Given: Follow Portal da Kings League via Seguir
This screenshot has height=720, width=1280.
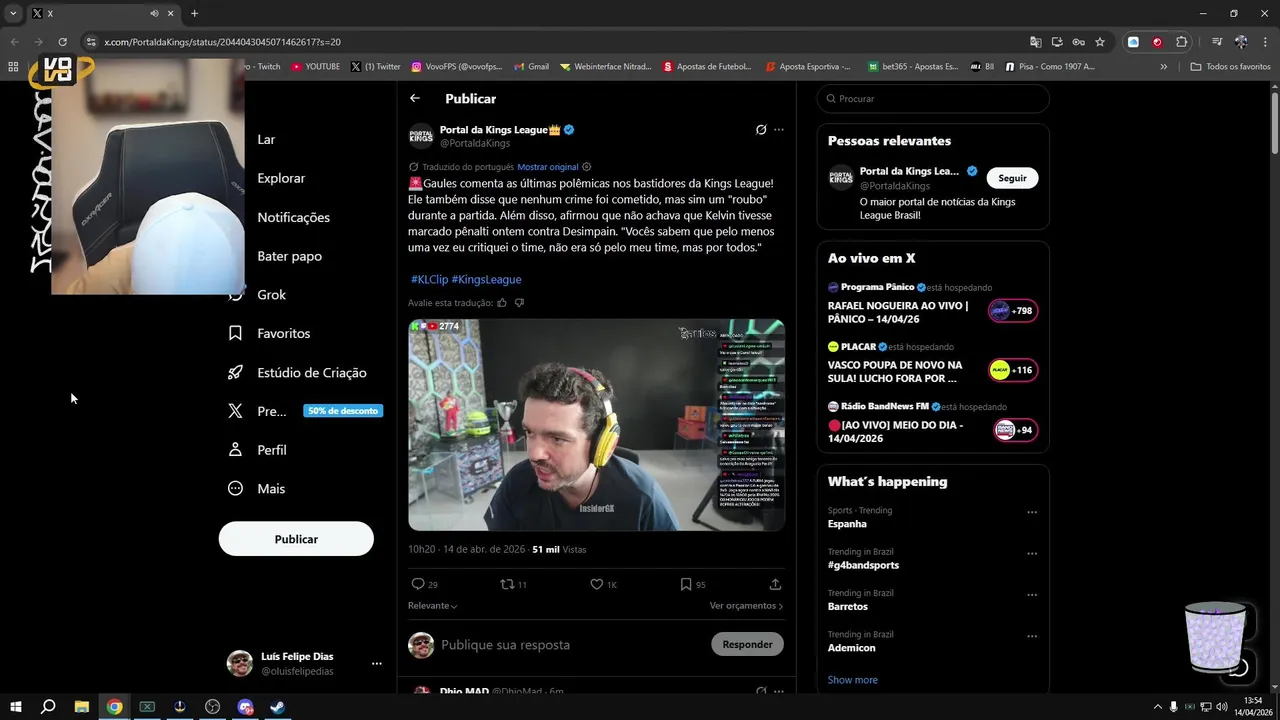Looking at the screenshot, I should coord(1012,178).
